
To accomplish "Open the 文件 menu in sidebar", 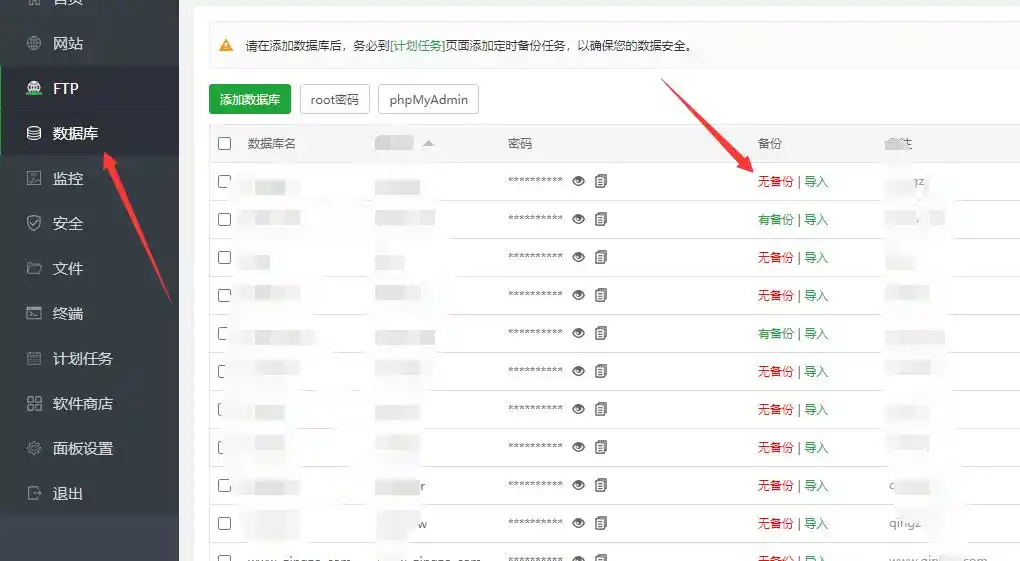I will tap(67, 269).
